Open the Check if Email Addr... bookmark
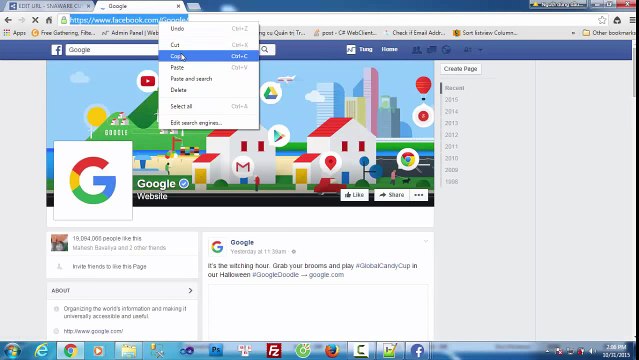This screenshot has width=639, height=360. [x=414, y=33]
